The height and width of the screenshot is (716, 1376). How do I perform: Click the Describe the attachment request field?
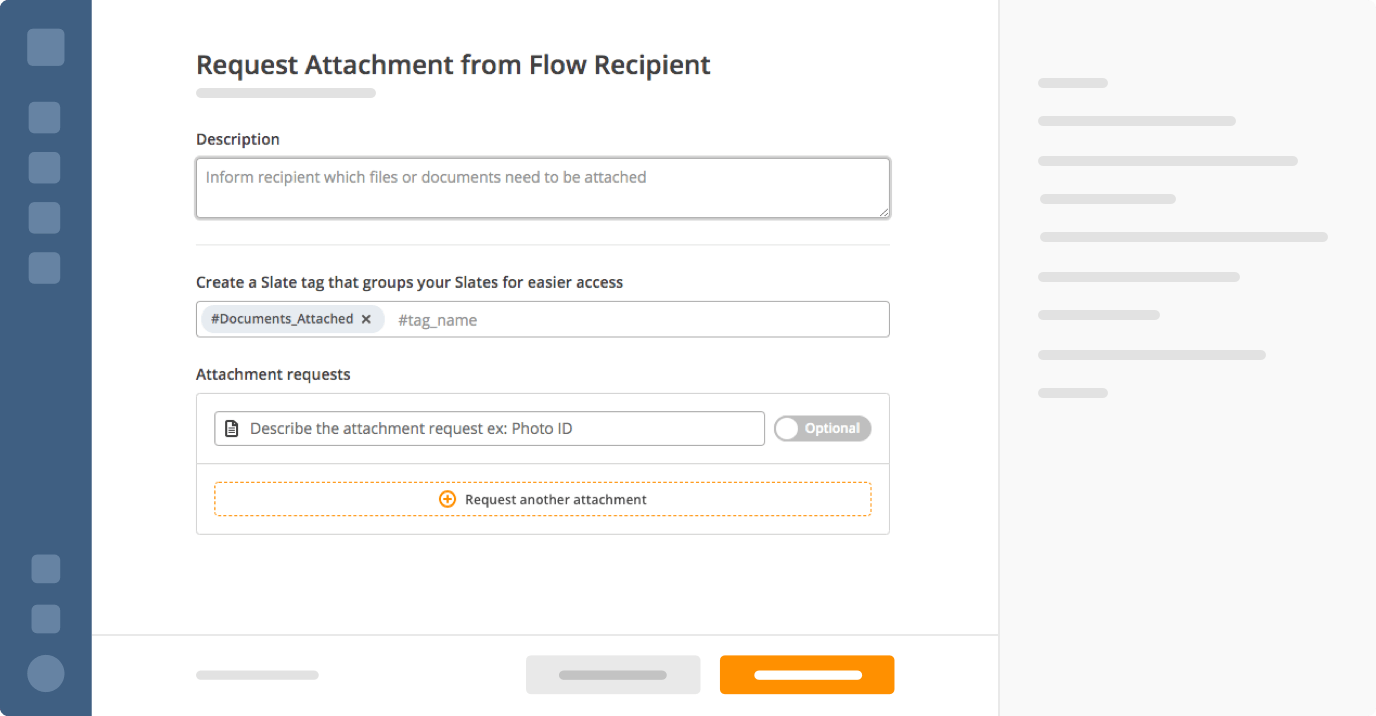(x=500, y=429)
